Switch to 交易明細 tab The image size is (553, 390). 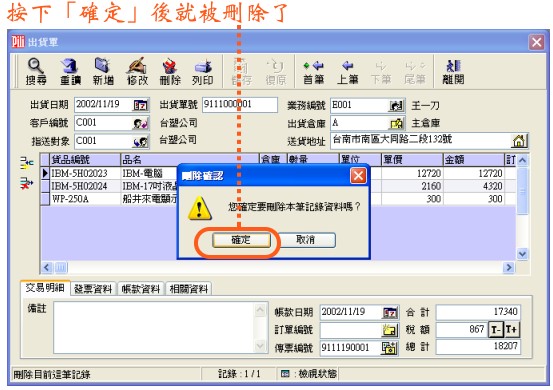45,288
